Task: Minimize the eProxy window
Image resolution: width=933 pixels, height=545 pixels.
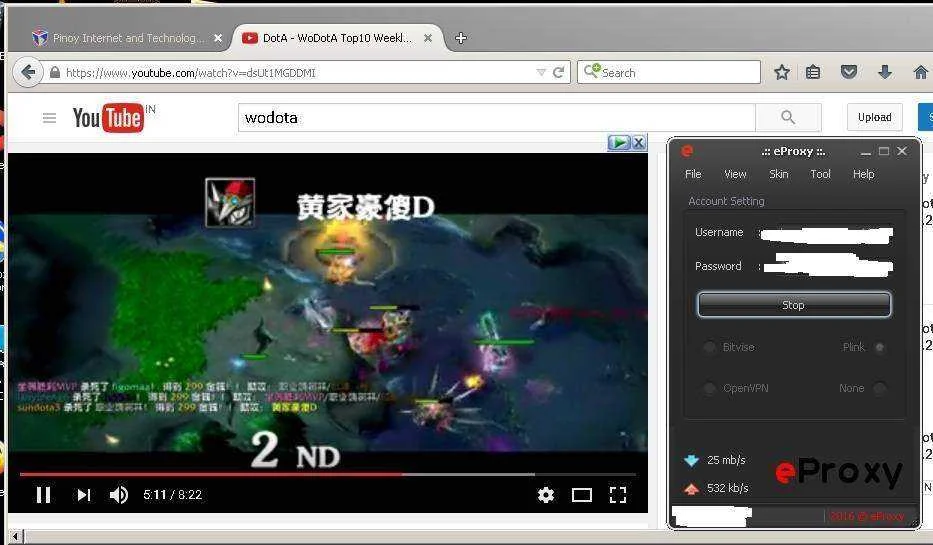Action: coord(866,152)
